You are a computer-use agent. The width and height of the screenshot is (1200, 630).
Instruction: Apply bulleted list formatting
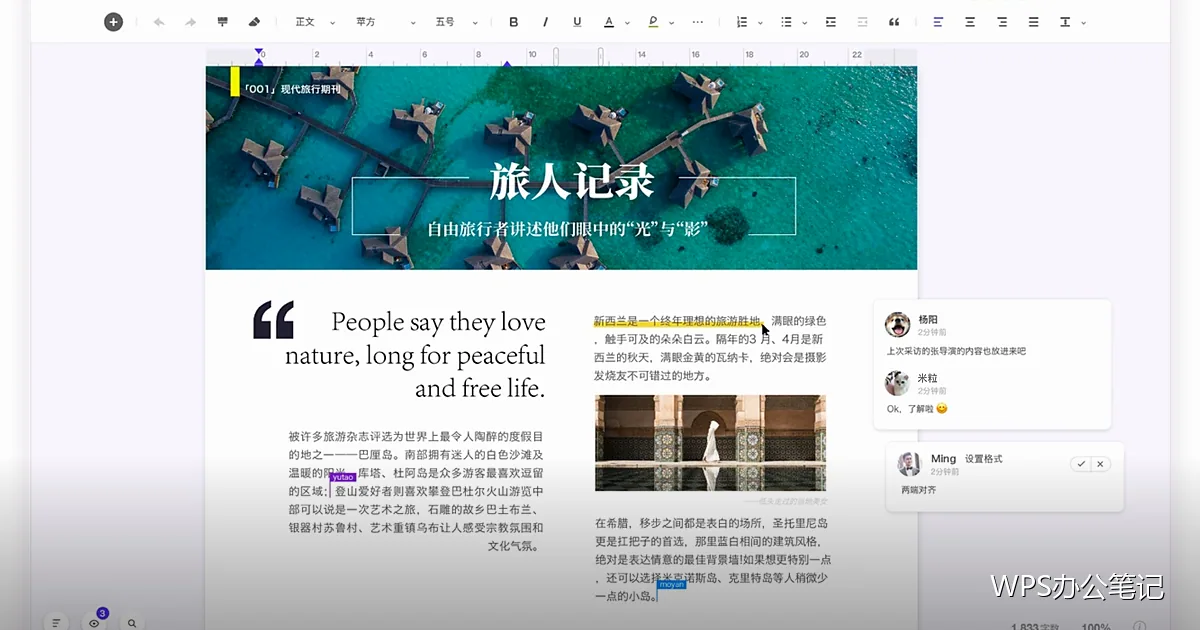click(x=786, y=22)
